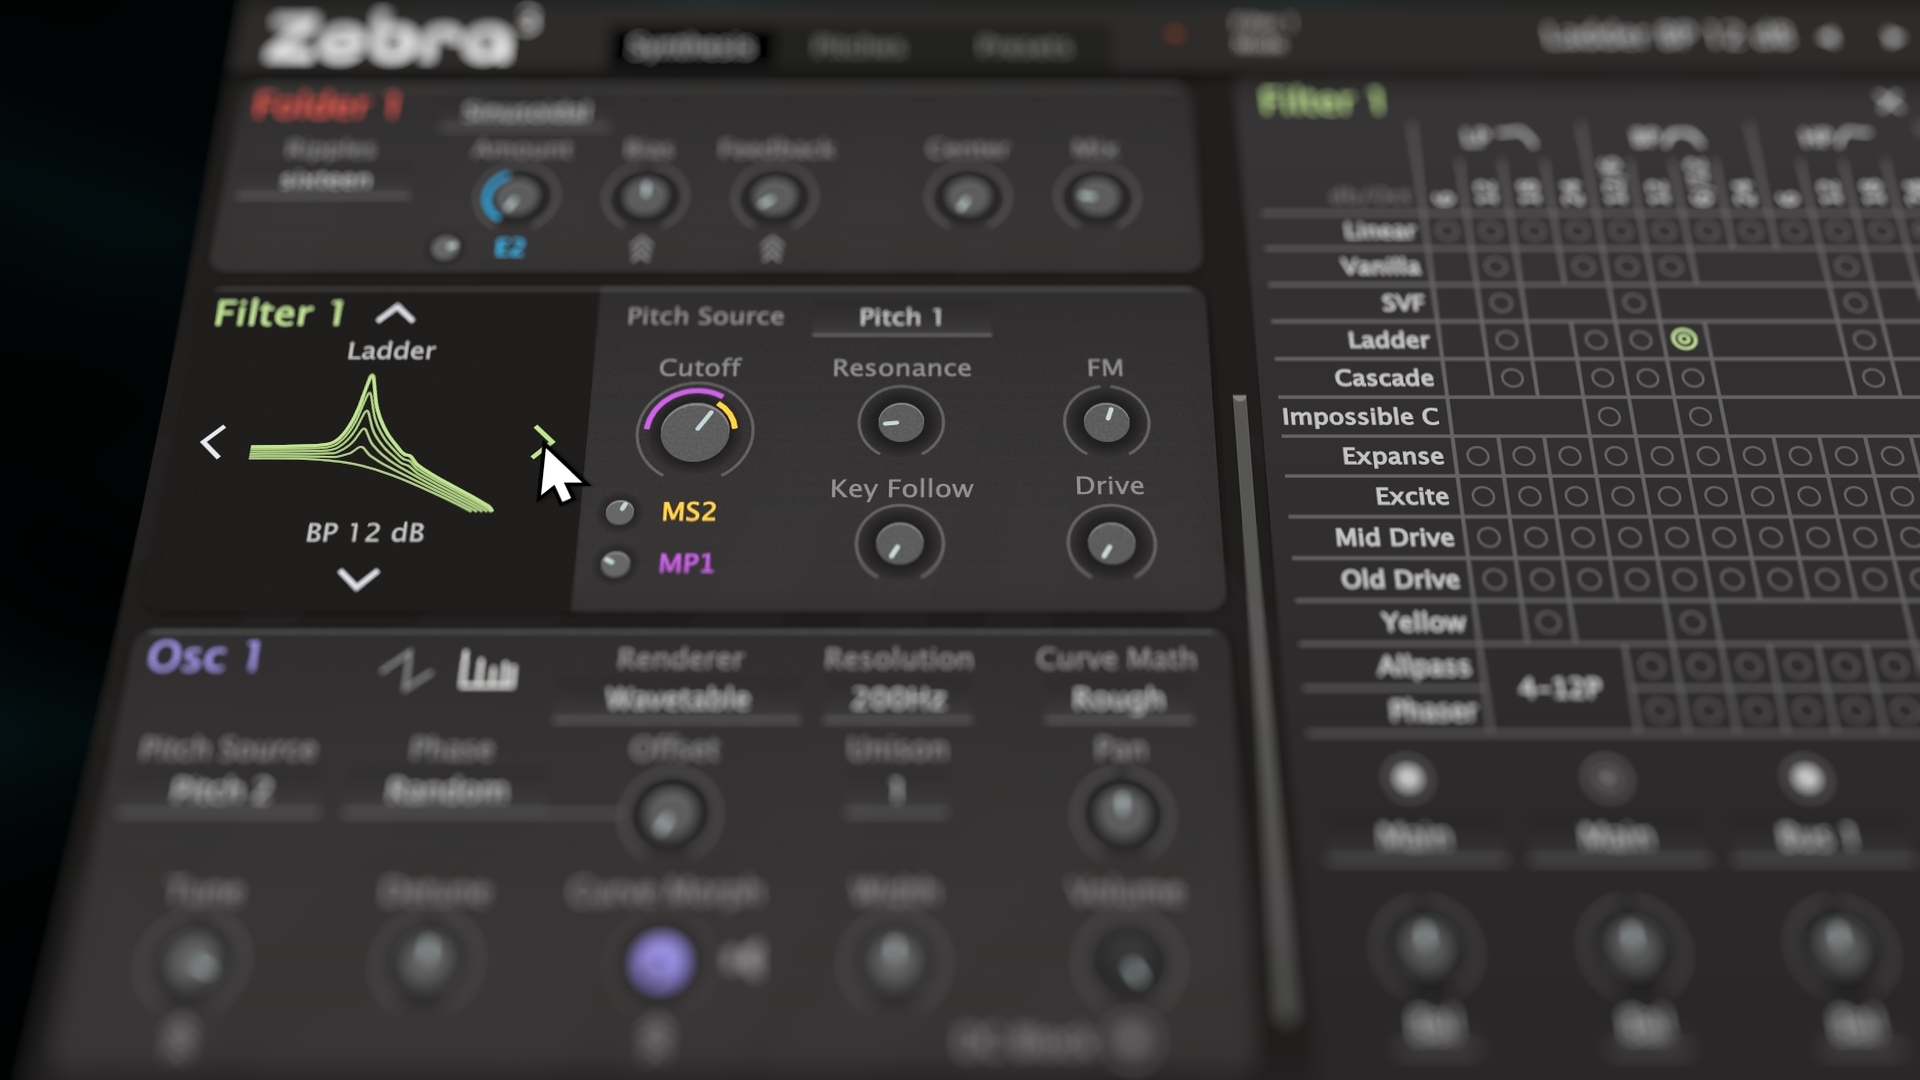Expand filter mode with the down chevron
1920x1080 pixels.
(358, 579)
